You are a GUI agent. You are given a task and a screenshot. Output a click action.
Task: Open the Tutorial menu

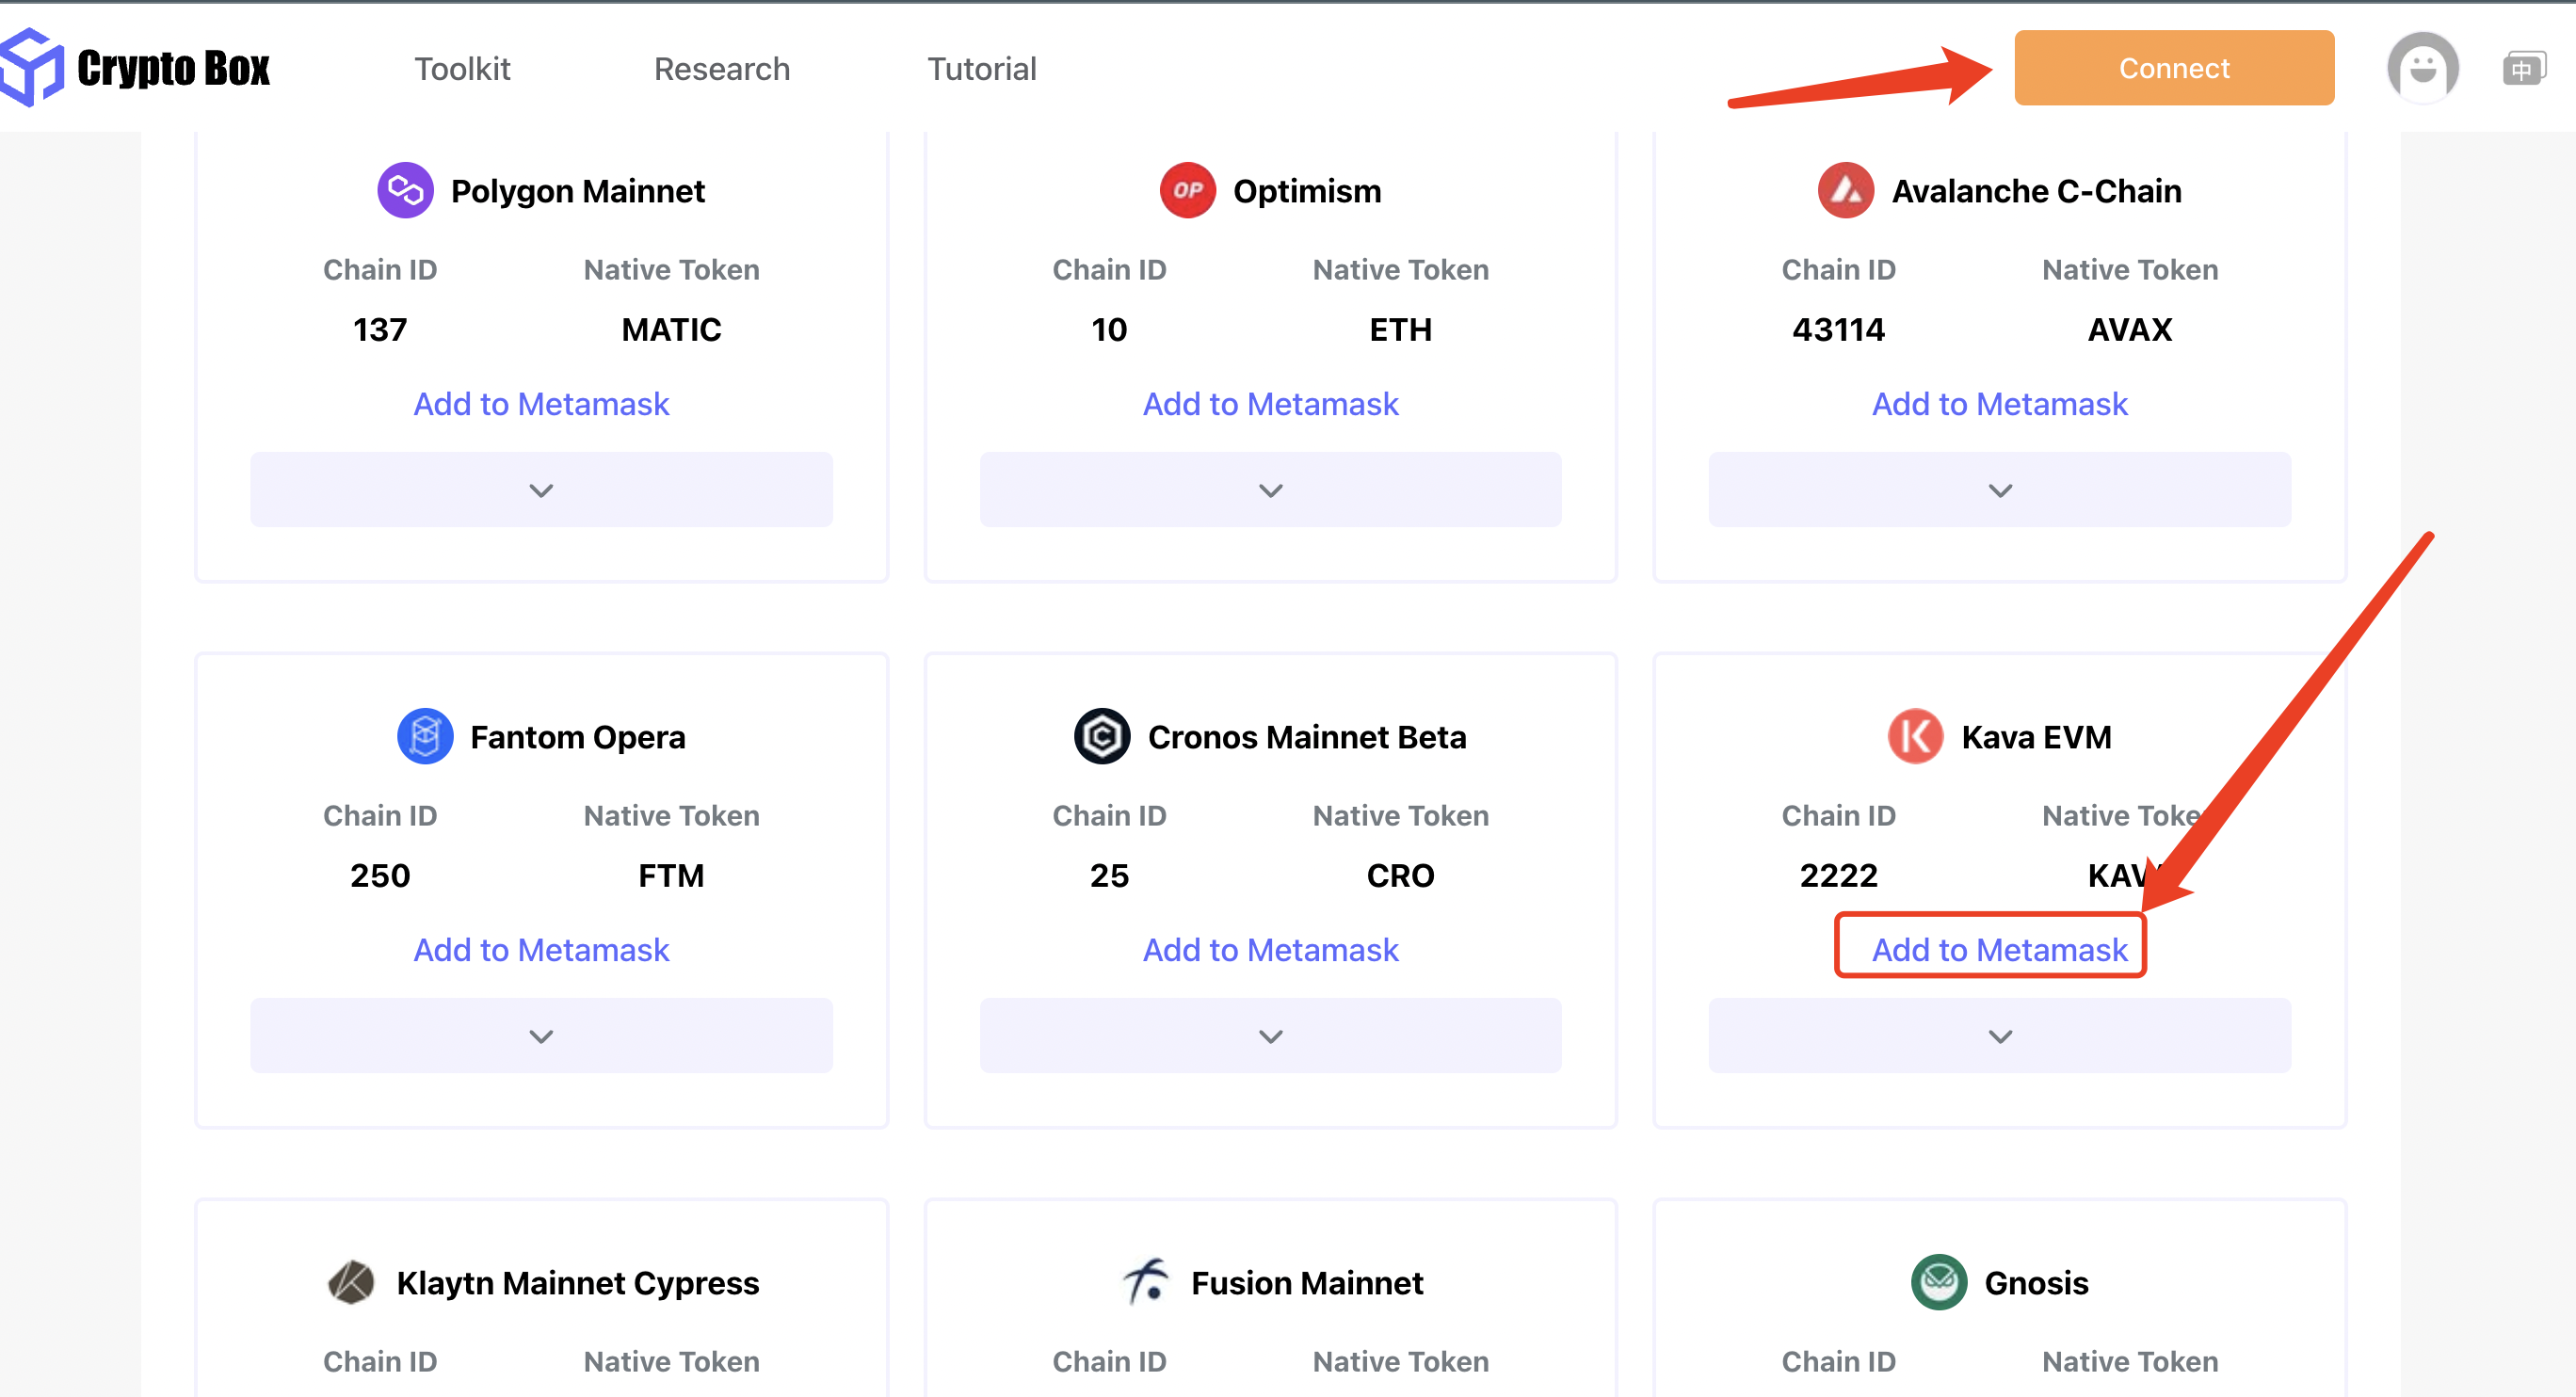[x=982, y=69]
